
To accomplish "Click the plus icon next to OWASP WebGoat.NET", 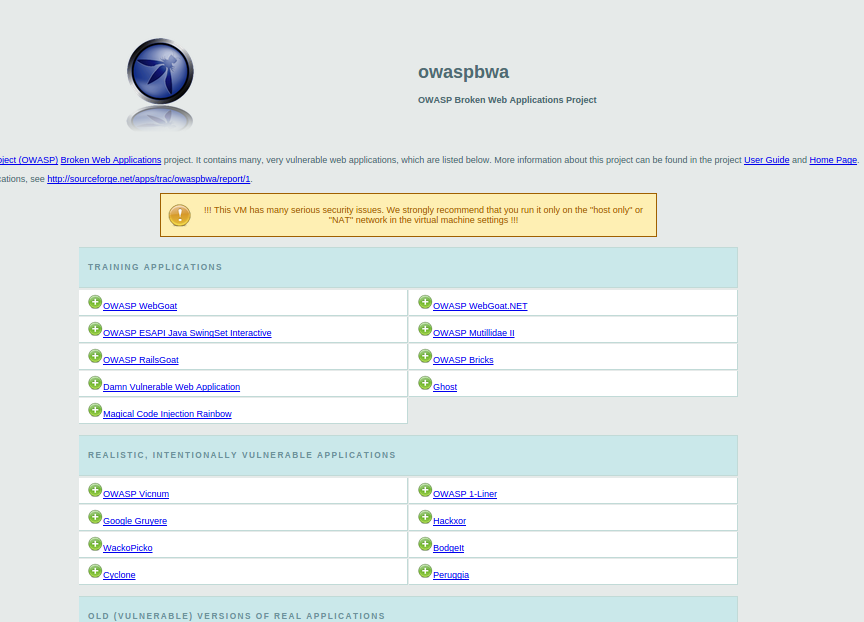I will [425, 302].
